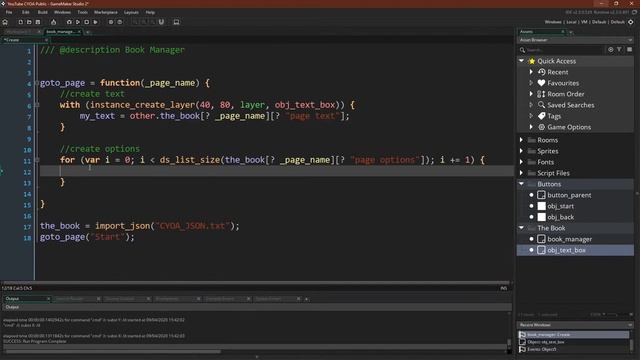640x360 pixels.
Task: Open Game Options toolbar icon
Action: point(111,22)
